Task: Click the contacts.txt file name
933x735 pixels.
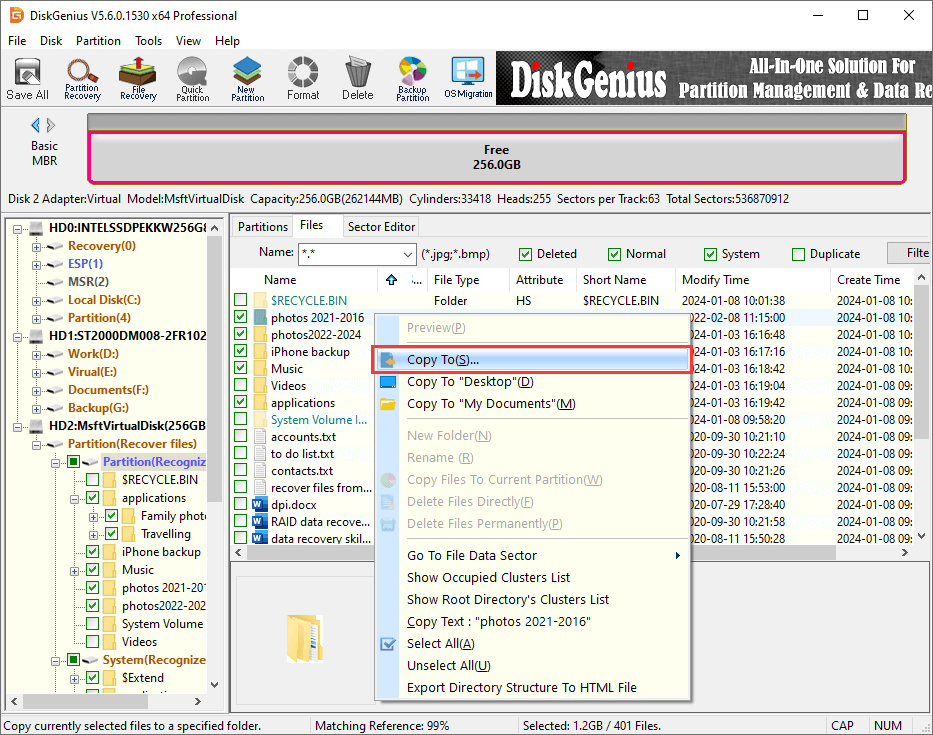Action: point(302,471)
